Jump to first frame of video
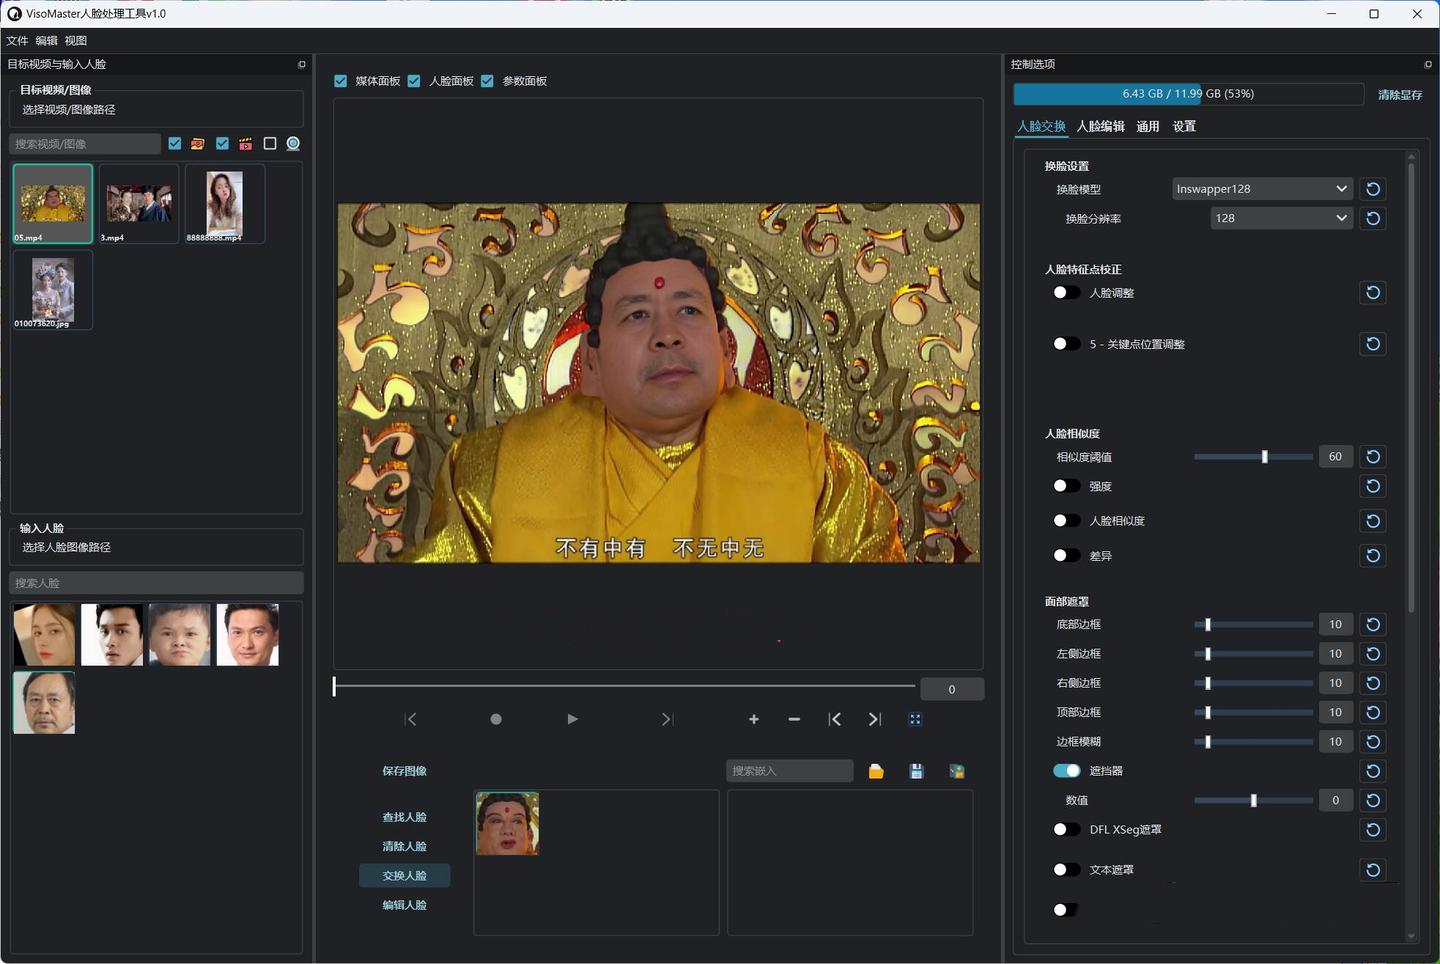The width and height of the screenshot is (1440, 964). tap(411, 719)
